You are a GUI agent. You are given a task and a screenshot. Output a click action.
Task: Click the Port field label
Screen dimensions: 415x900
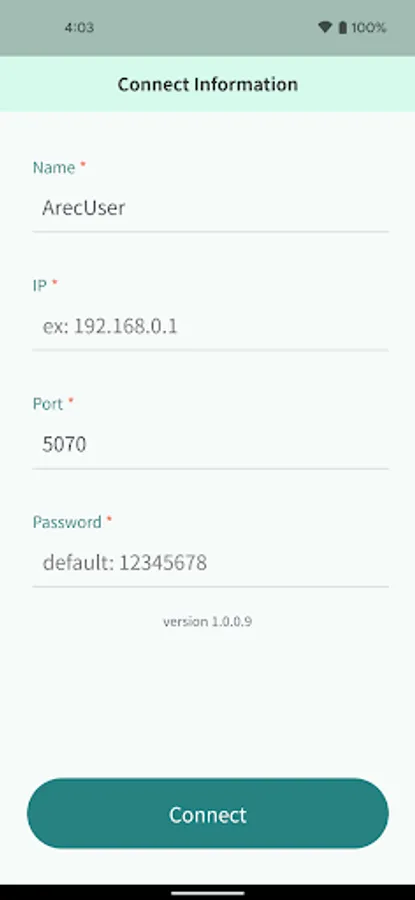click(x=48, y=404)
